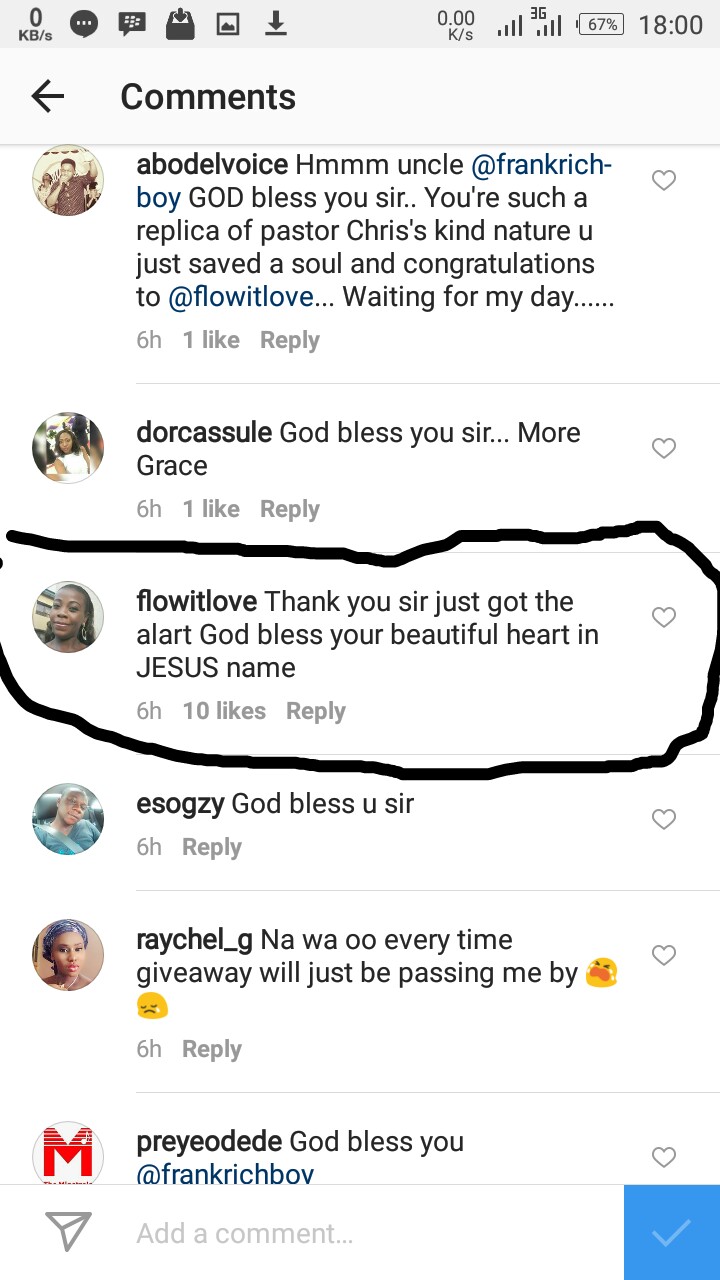The height and width of the screenshot is (1280, 720).
Task: View the 10 likes on flowitlove's comment
Action: pyautogui.click(x=224, y=711)
